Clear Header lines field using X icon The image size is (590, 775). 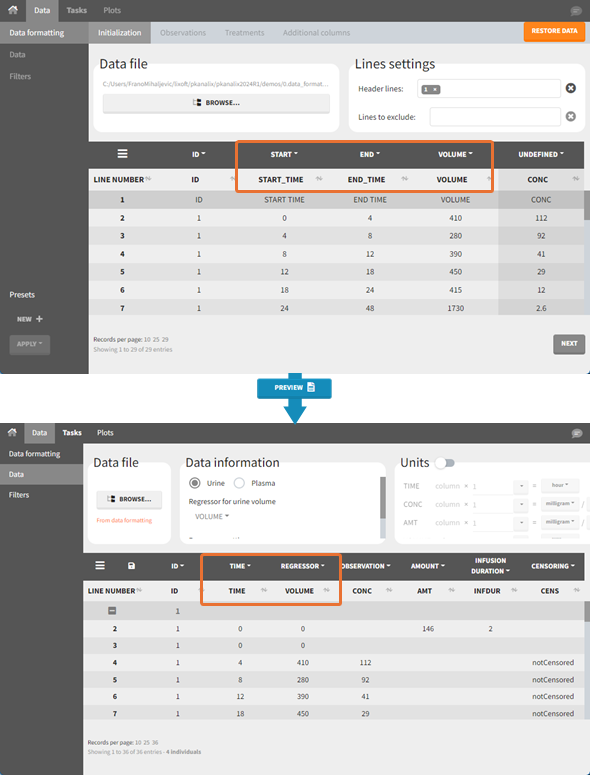click(570, 88)
